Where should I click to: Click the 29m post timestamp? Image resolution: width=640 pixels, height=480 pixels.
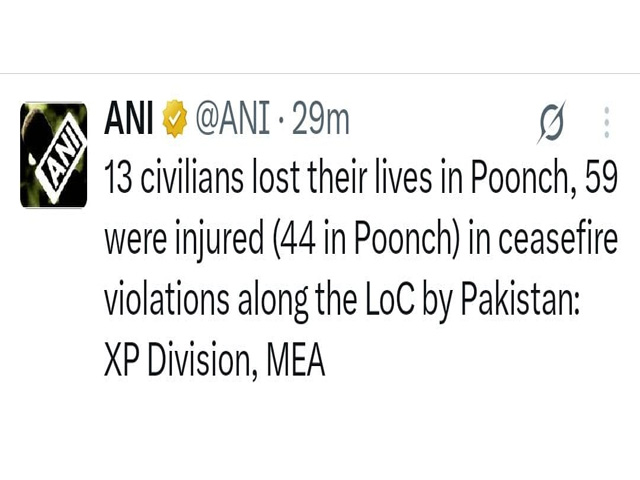point(321,121)
